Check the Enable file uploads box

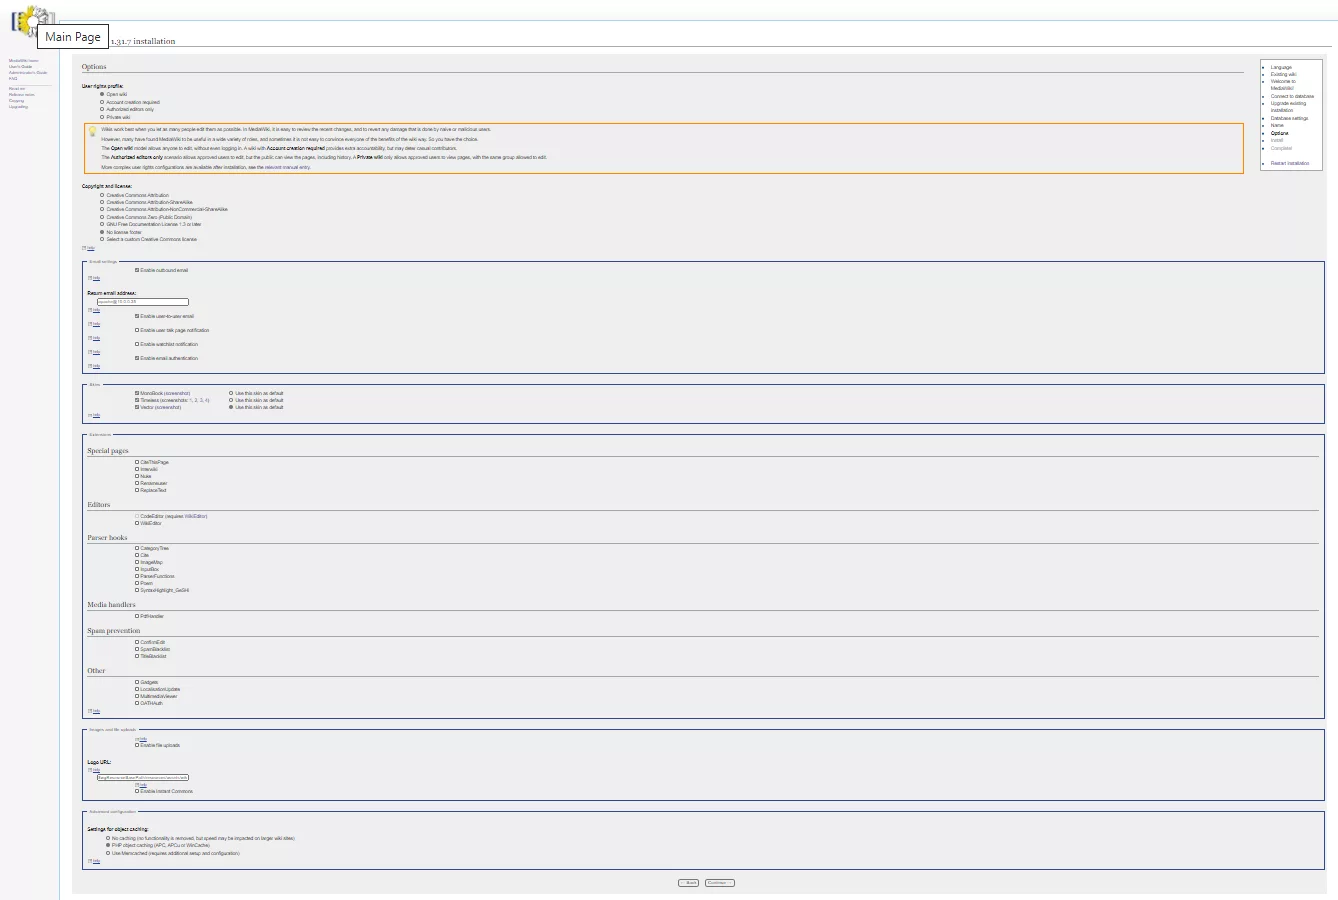(x=137, y=745)
